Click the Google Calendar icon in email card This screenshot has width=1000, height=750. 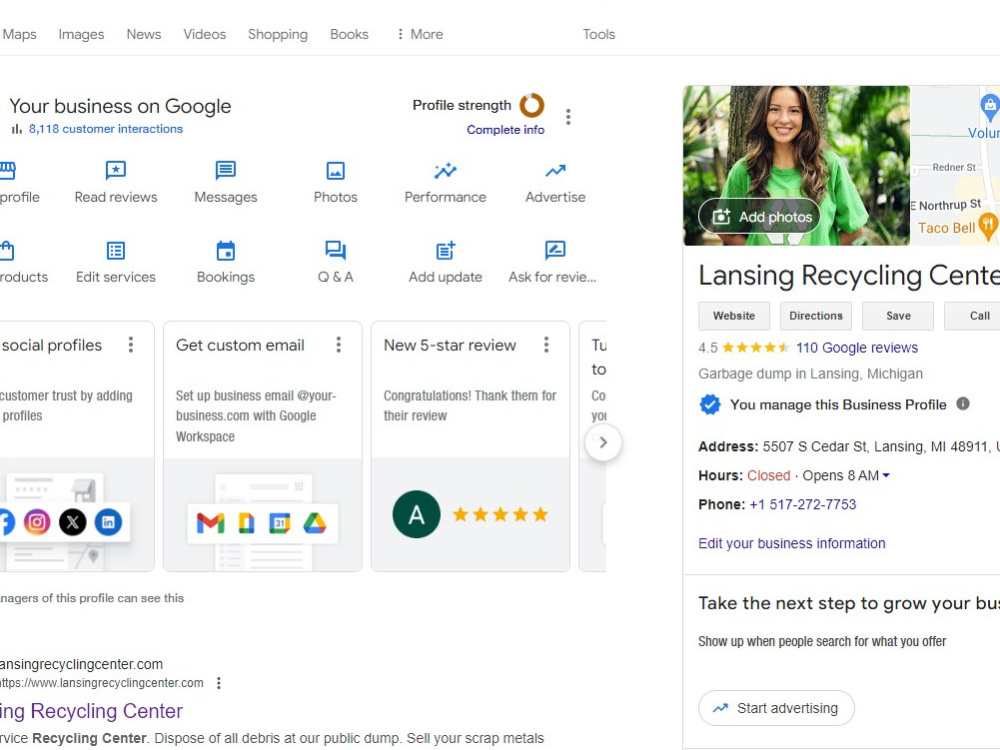tap(280, 524)
